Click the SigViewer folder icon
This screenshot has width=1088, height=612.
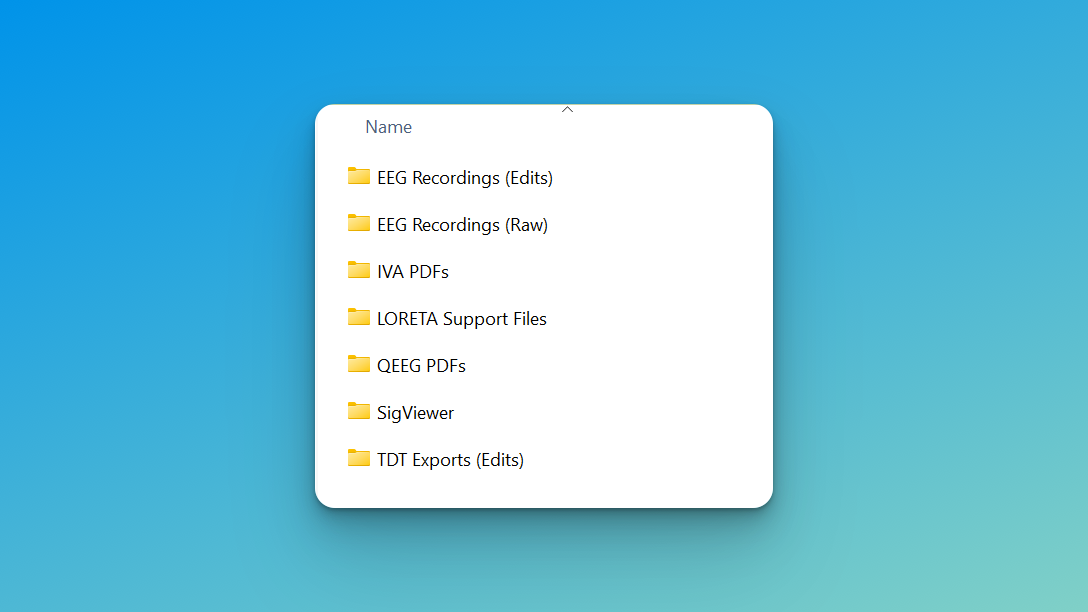[359, 412]
